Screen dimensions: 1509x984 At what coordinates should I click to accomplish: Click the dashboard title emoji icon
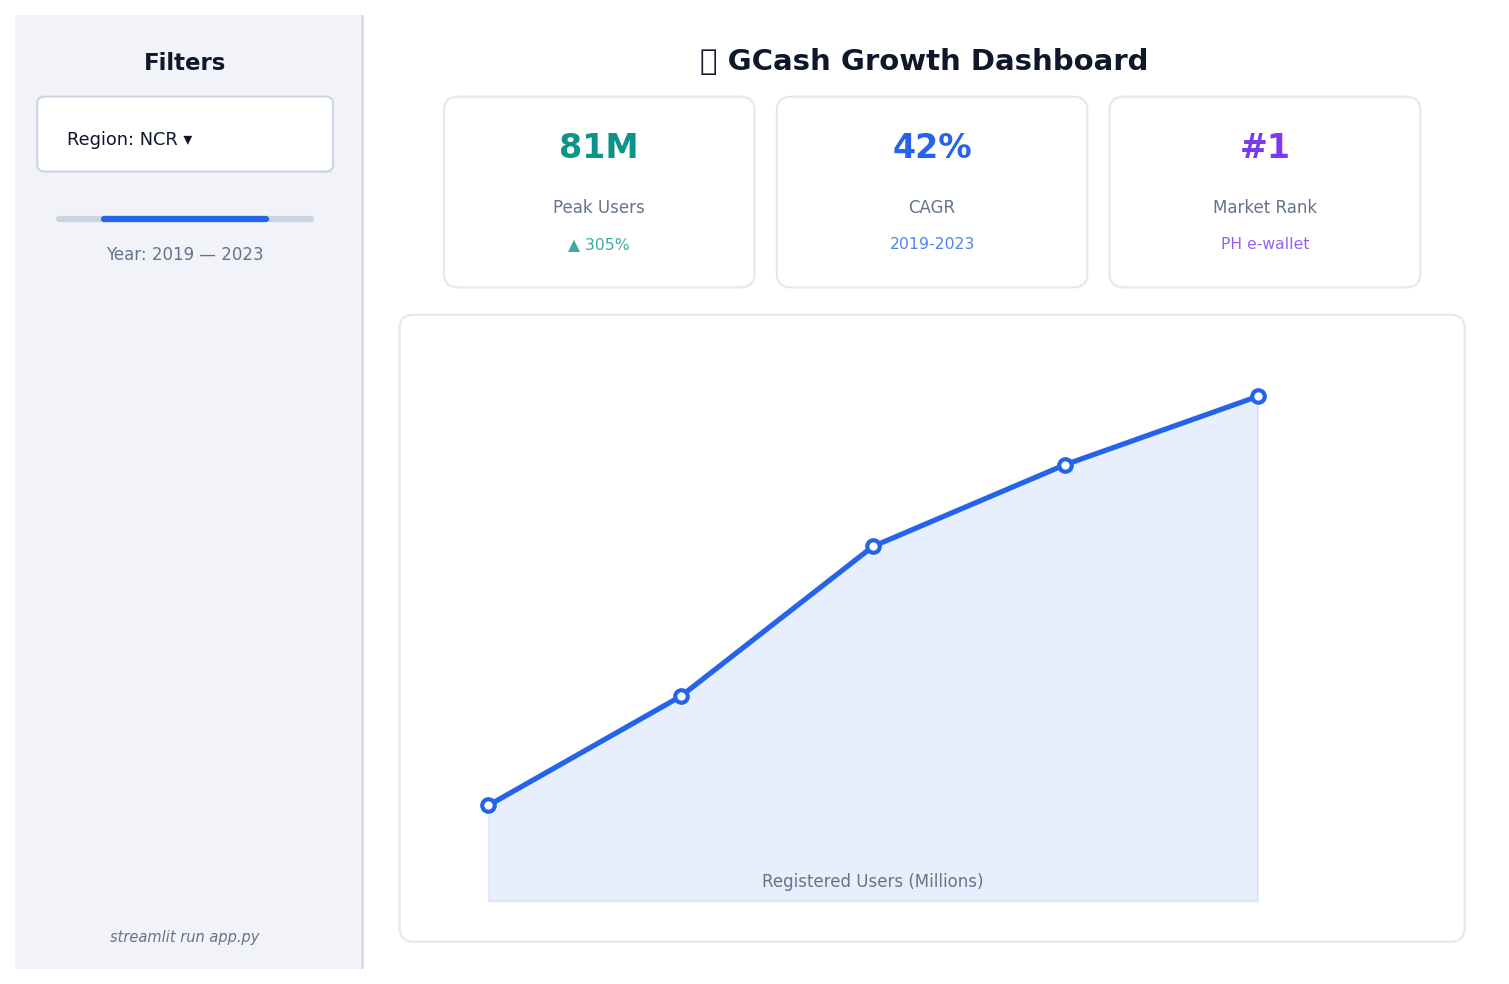(709, 60)
